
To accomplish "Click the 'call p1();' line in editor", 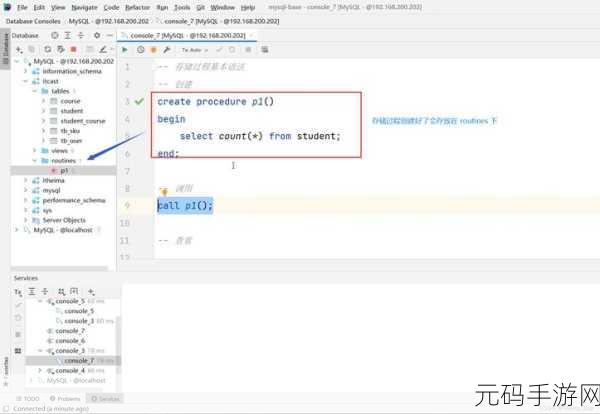I will 185,205.
